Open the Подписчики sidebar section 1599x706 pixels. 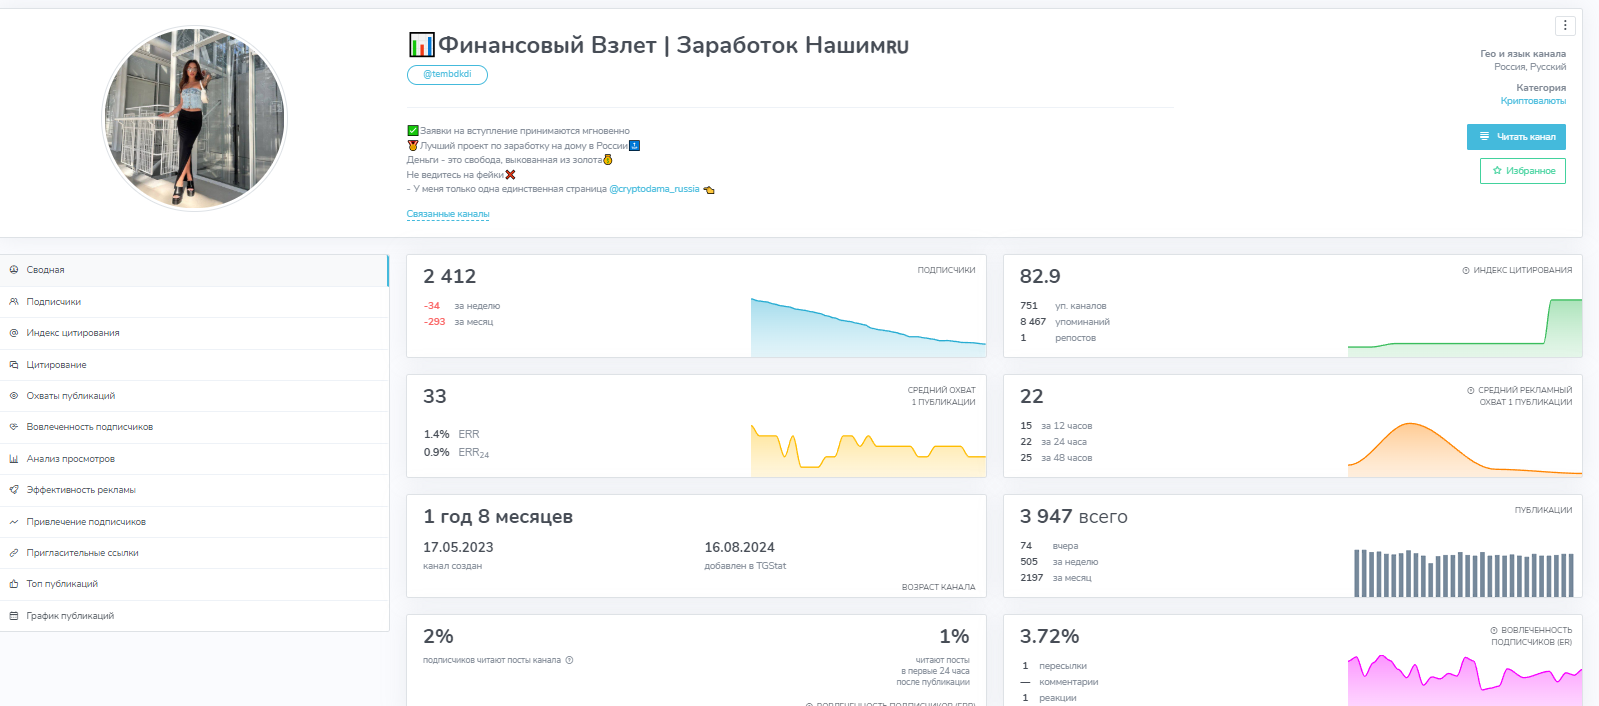coord(194,302)
